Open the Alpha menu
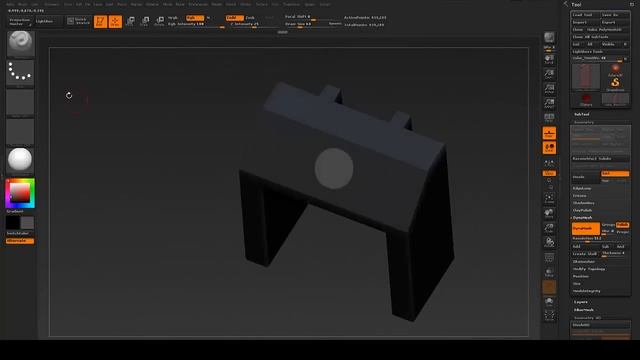Image resolution: width=640 pixels, height=360 pixels. click(x=10, y=4)
